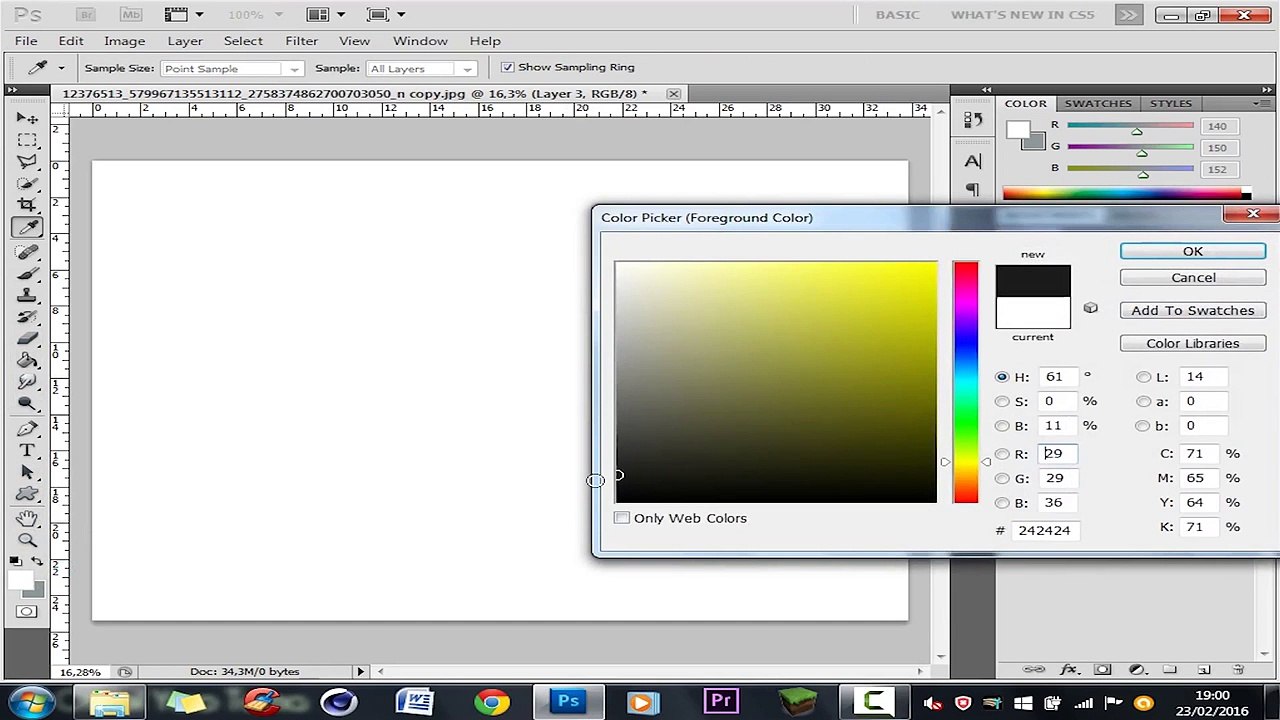Select the Eraser tool

pyautogui.click(x=27, y=340)
